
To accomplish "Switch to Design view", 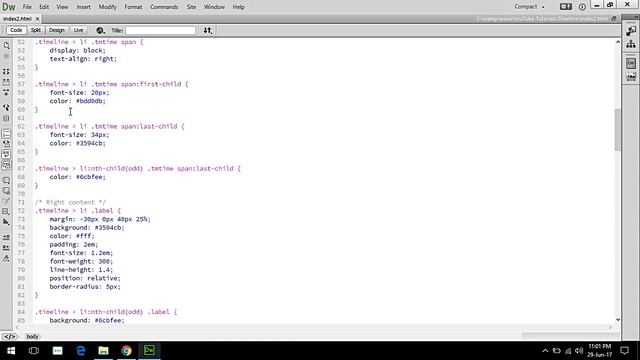I will pos(56,30).
